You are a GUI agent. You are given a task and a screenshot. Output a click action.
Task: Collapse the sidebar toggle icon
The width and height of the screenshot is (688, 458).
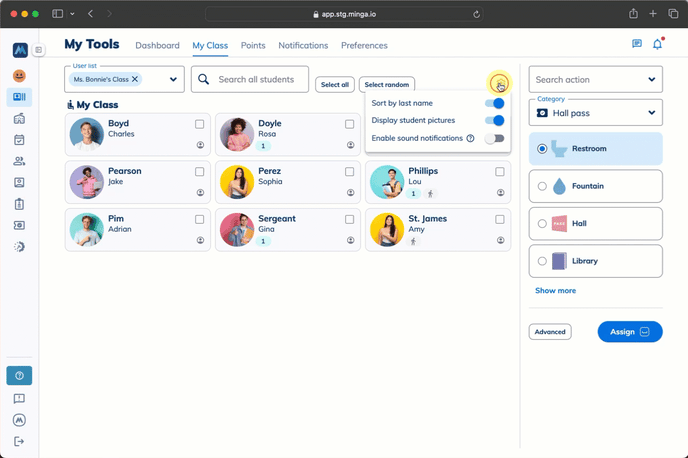(x=39, y=50)
